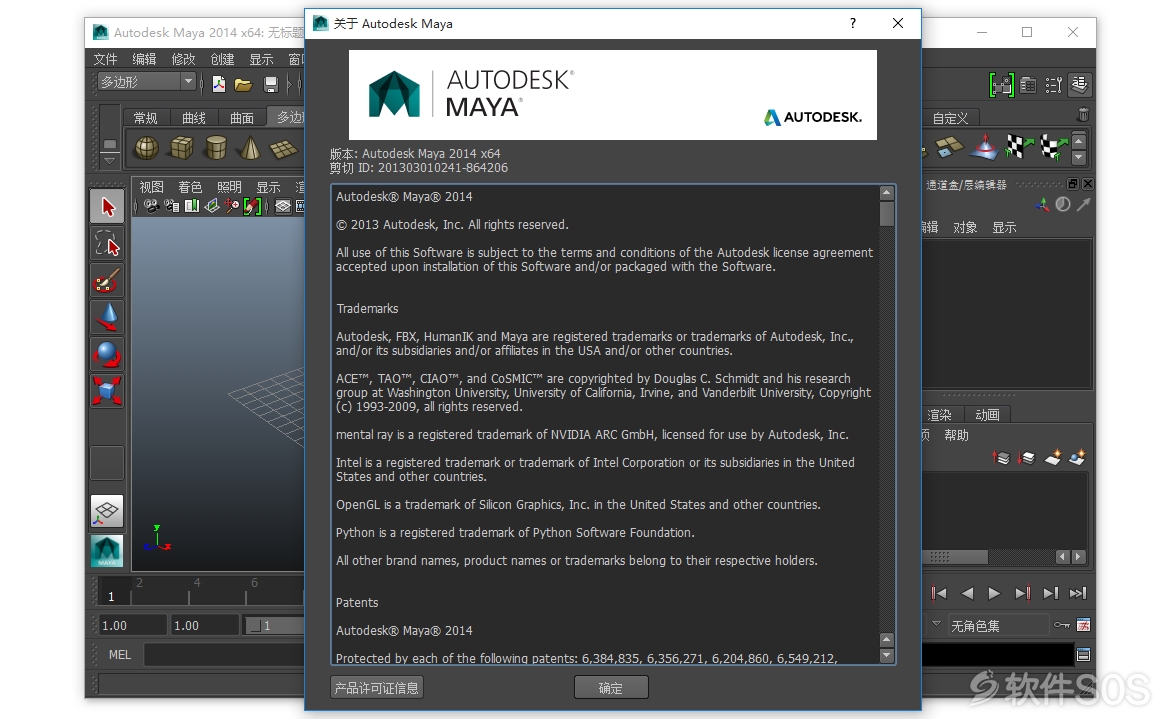The image size is (1167, 719).
Task: Move the selected layer up
Action: point(1002,458)
